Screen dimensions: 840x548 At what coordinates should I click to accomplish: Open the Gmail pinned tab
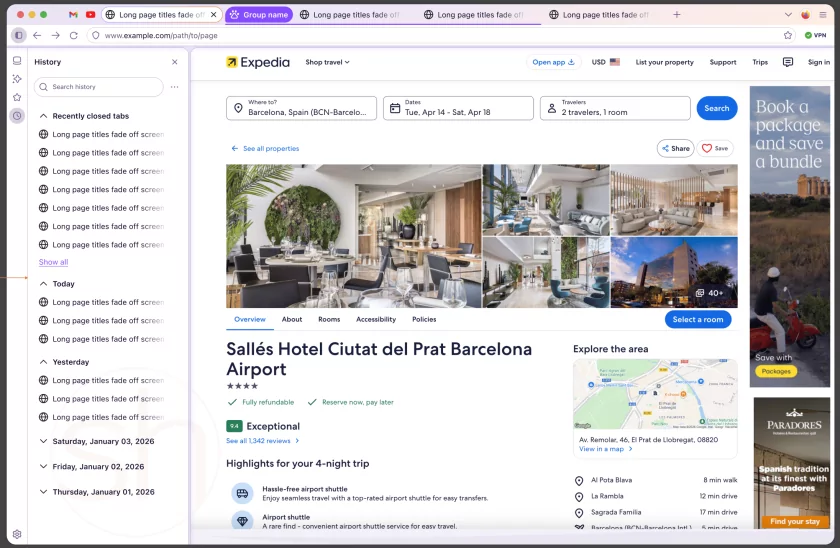(x=74, y=15)
